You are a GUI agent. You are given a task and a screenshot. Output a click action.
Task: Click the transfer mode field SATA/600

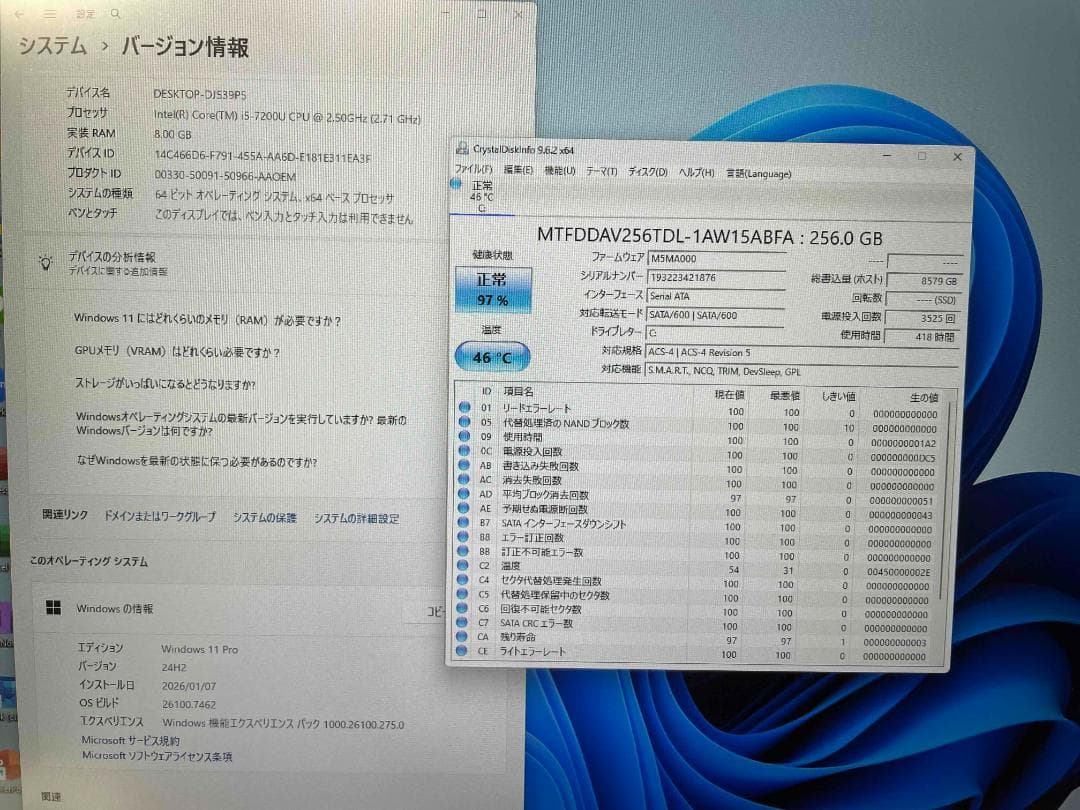[716, 315]
